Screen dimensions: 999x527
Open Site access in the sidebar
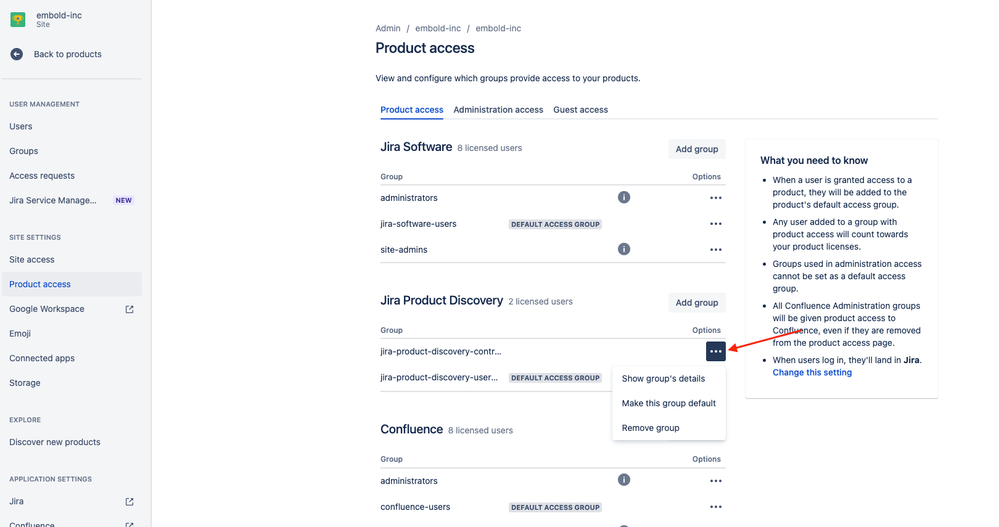pos(32,260)
